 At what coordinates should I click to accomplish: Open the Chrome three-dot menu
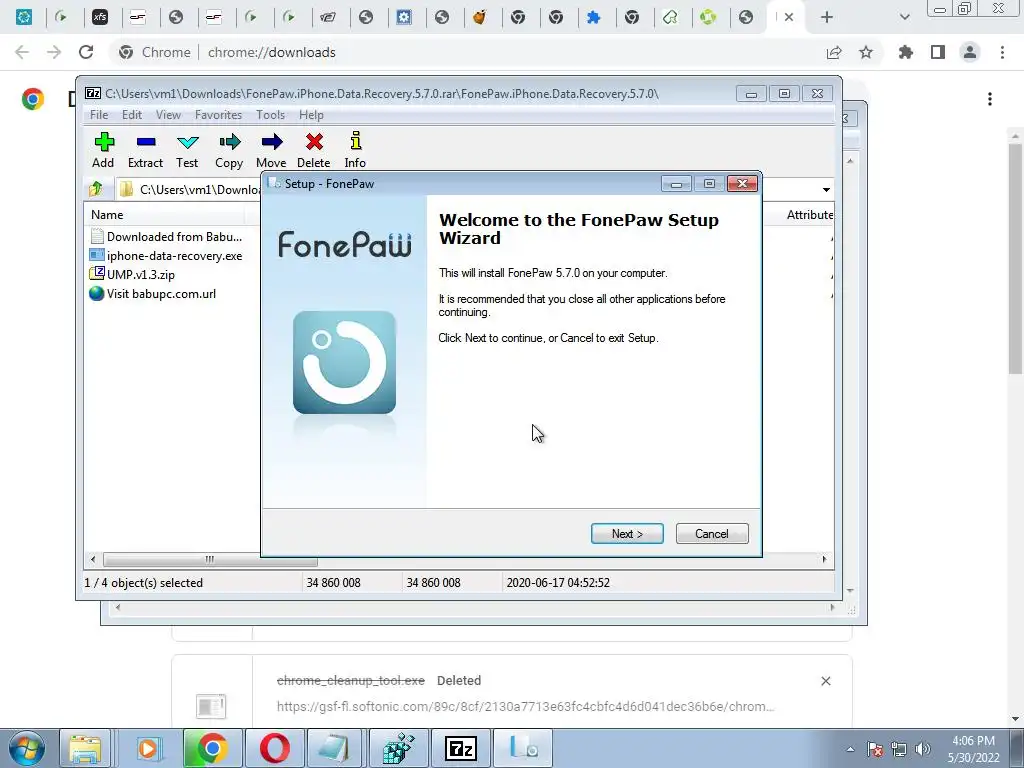coord(1002,52)
